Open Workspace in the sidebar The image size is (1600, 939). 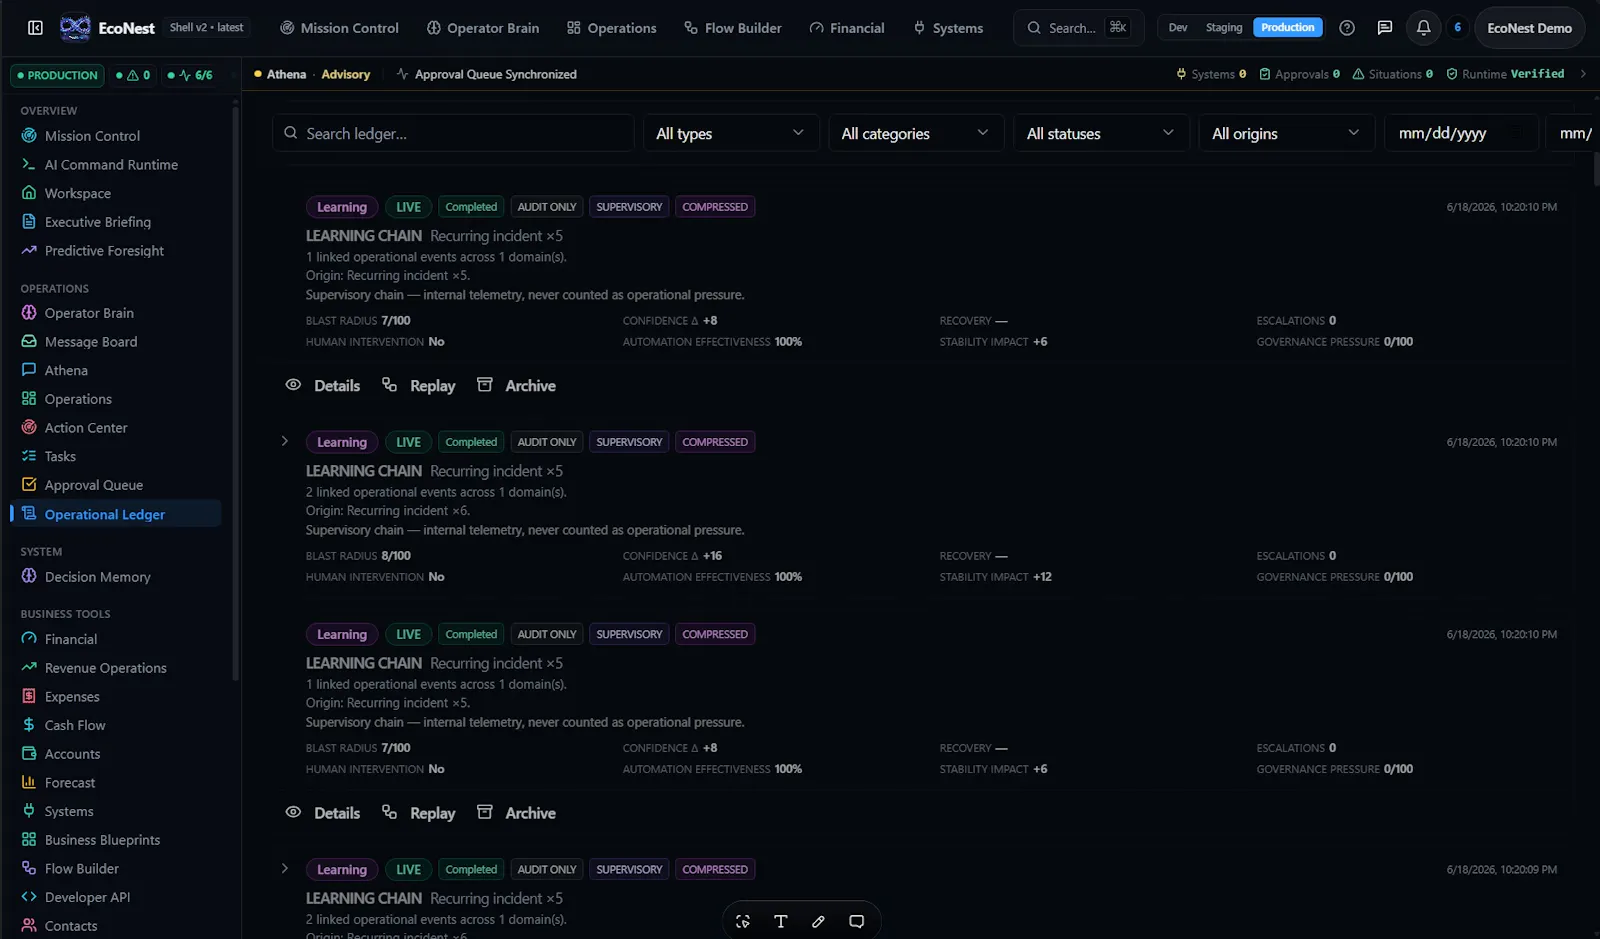click(77, 194)
